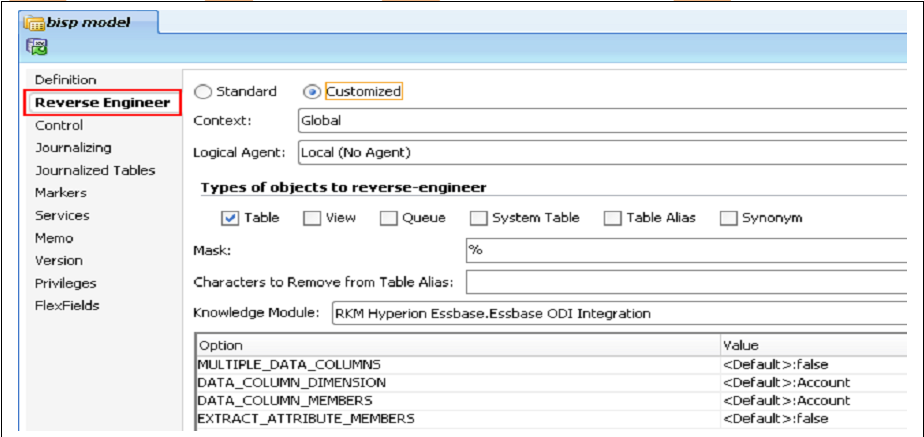This screenshot has height=437, width=924.
Task: Click the Value column header
Action: (x=813, y=345)
